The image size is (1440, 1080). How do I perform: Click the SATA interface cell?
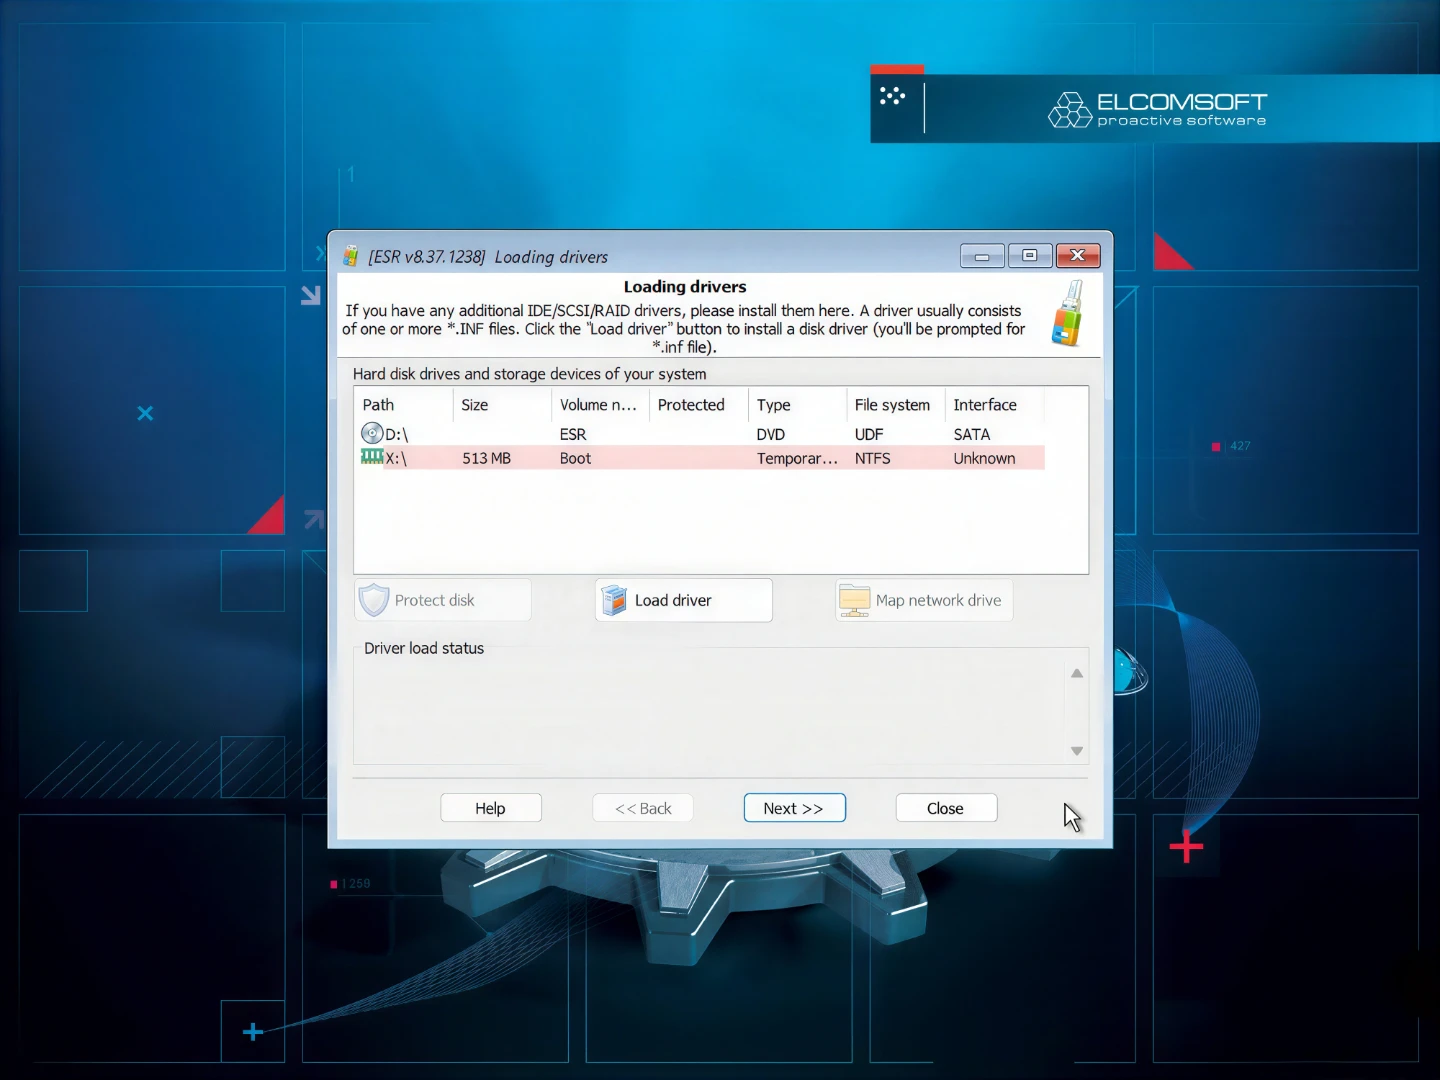click(971, 434)
